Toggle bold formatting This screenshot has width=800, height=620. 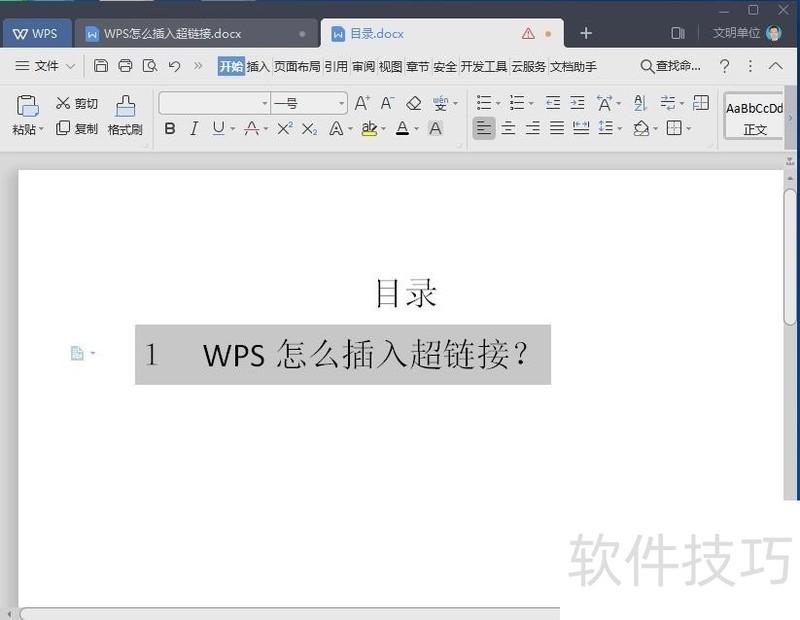(x=170, y=128)
